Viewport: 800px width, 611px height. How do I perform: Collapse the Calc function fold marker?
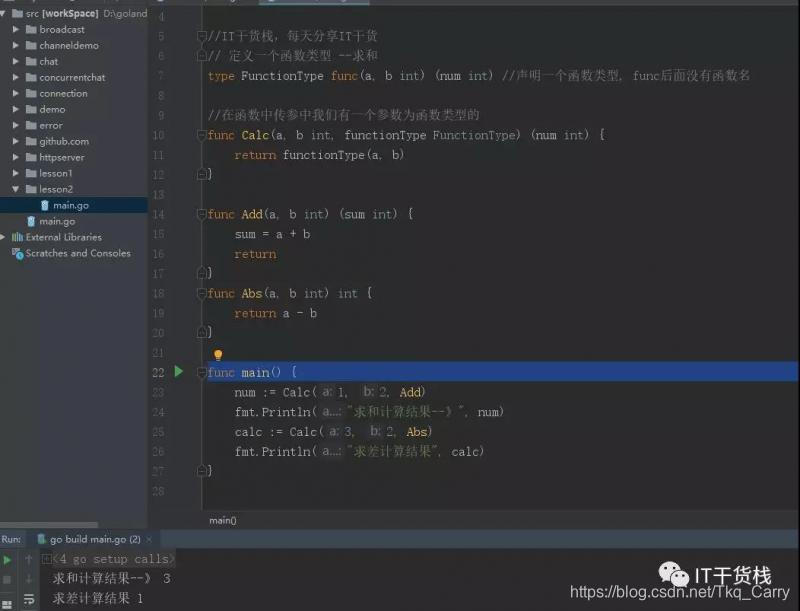point(202,135)
